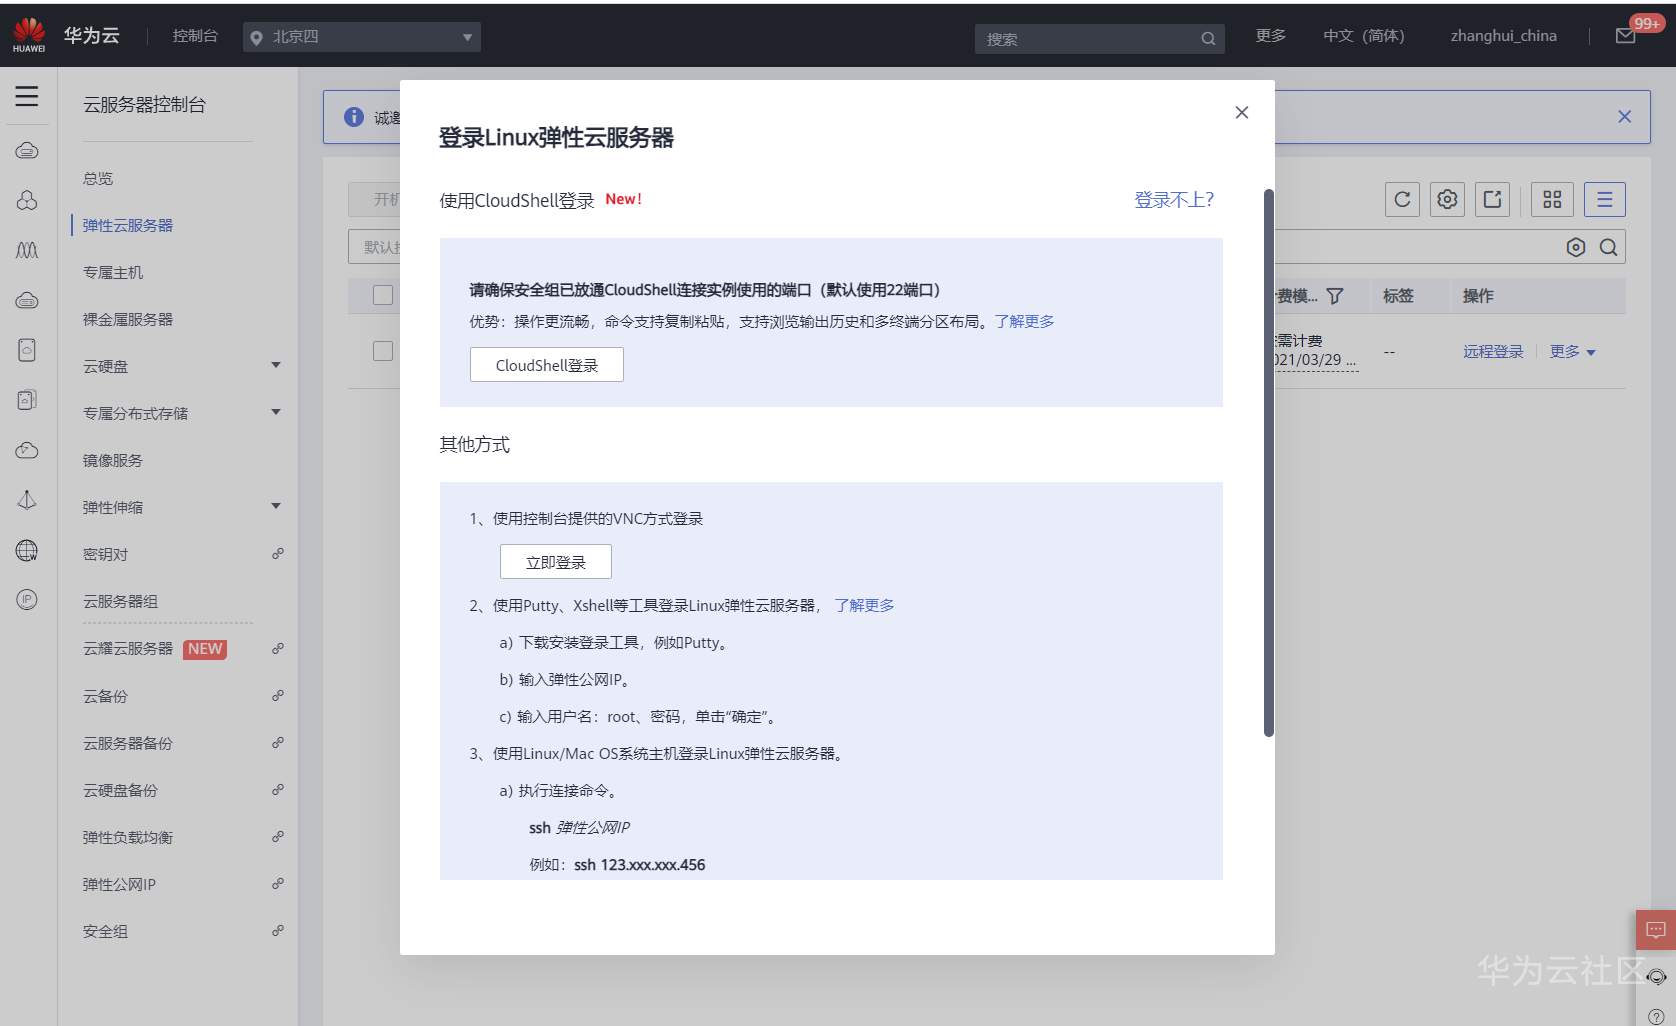1676x1026 pixels.
Task: Open the feedback chat icon
Action: point(1656,930)
